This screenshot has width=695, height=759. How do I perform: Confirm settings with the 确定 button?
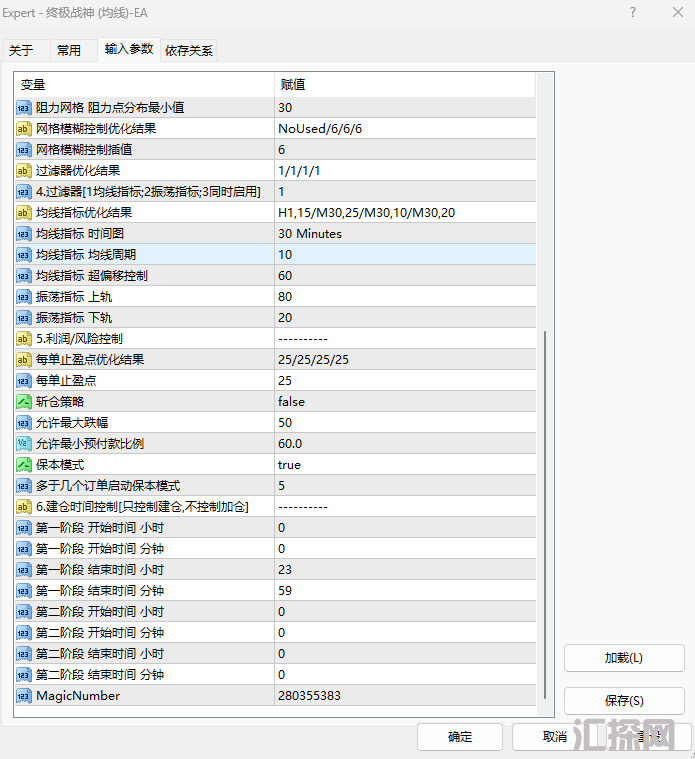pos(460,737)
